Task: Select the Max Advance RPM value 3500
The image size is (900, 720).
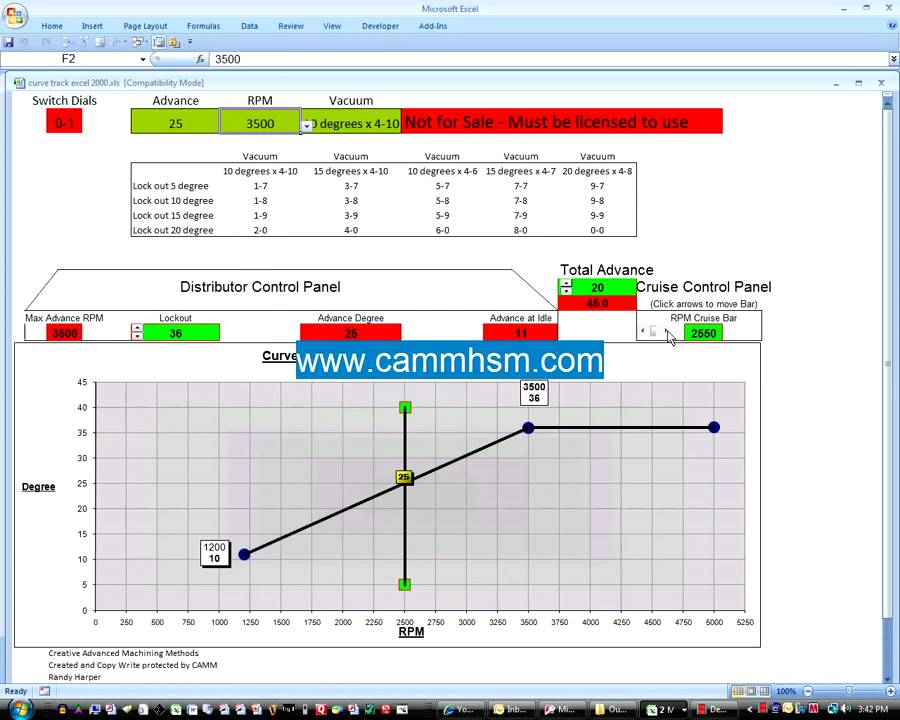Action: click(x=64, y=333)
